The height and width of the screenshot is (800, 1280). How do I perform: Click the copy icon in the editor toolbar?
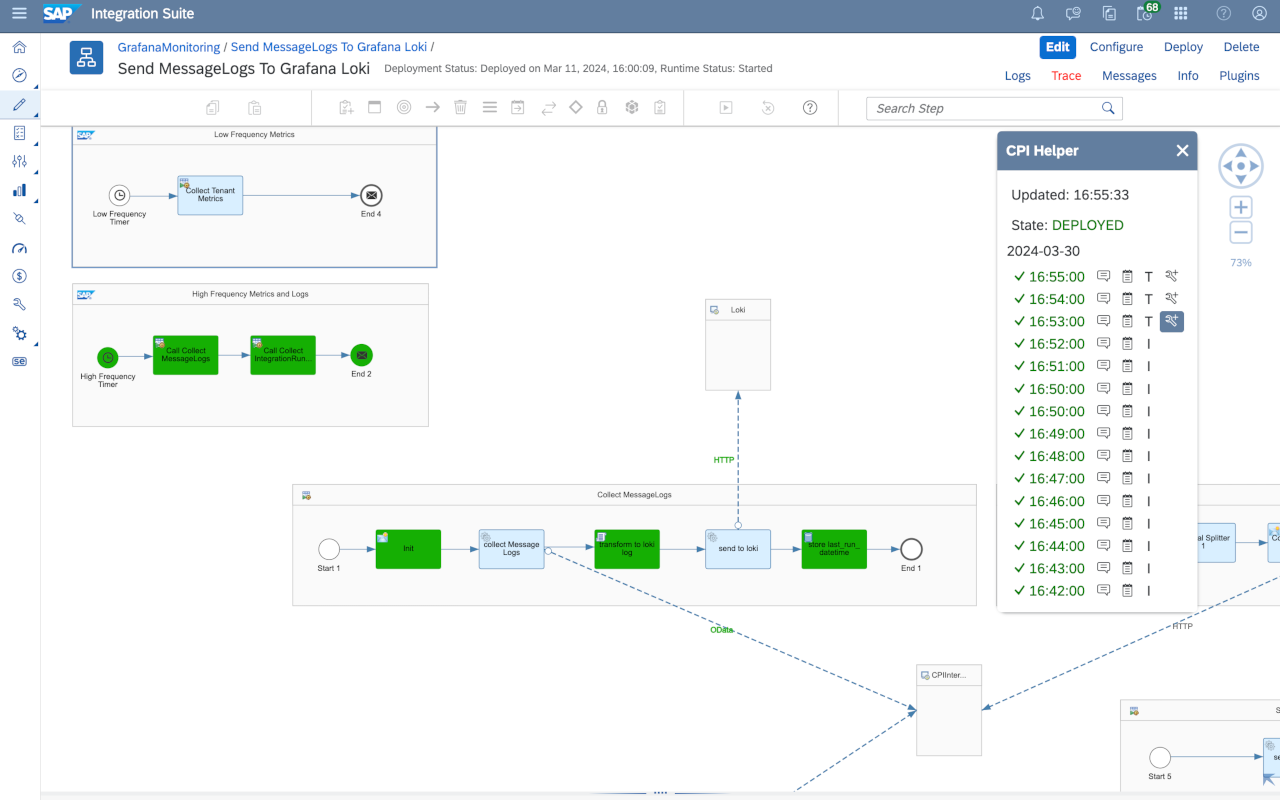[x=211, y=107]
